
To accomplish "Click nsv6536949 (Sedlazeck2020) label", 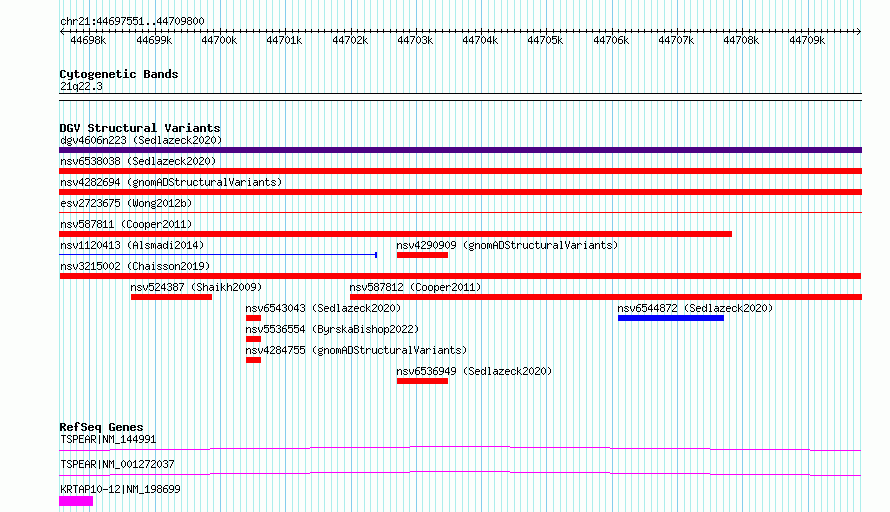I will 474,371.
